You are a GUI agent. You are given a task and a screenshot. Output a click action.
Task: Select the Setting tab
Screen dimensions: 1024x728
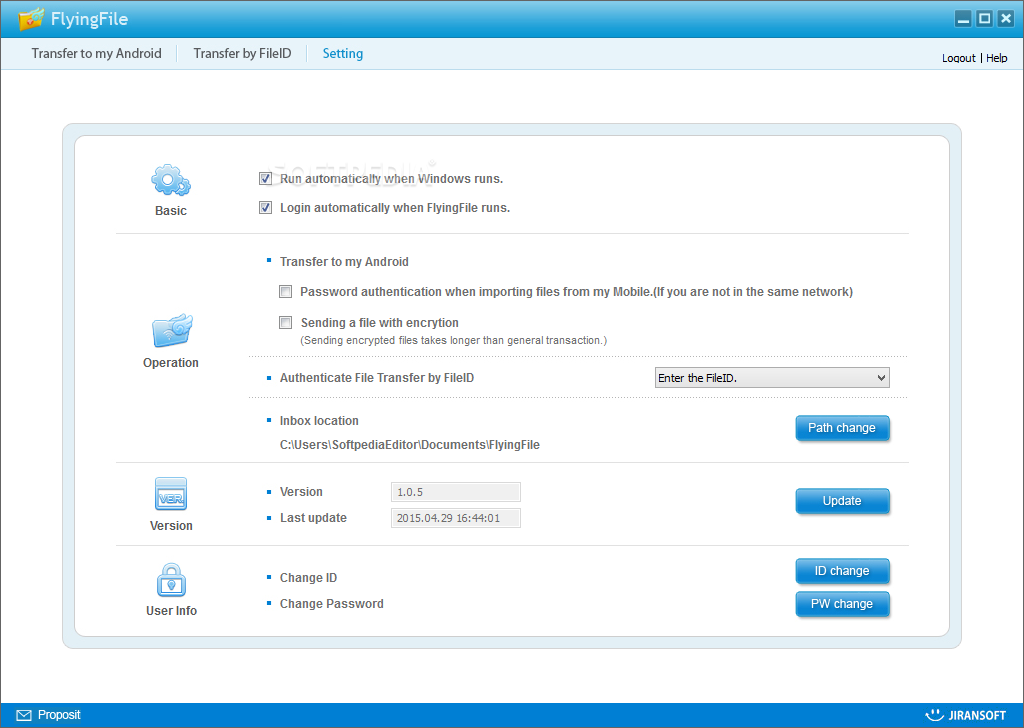coord(343,54)
